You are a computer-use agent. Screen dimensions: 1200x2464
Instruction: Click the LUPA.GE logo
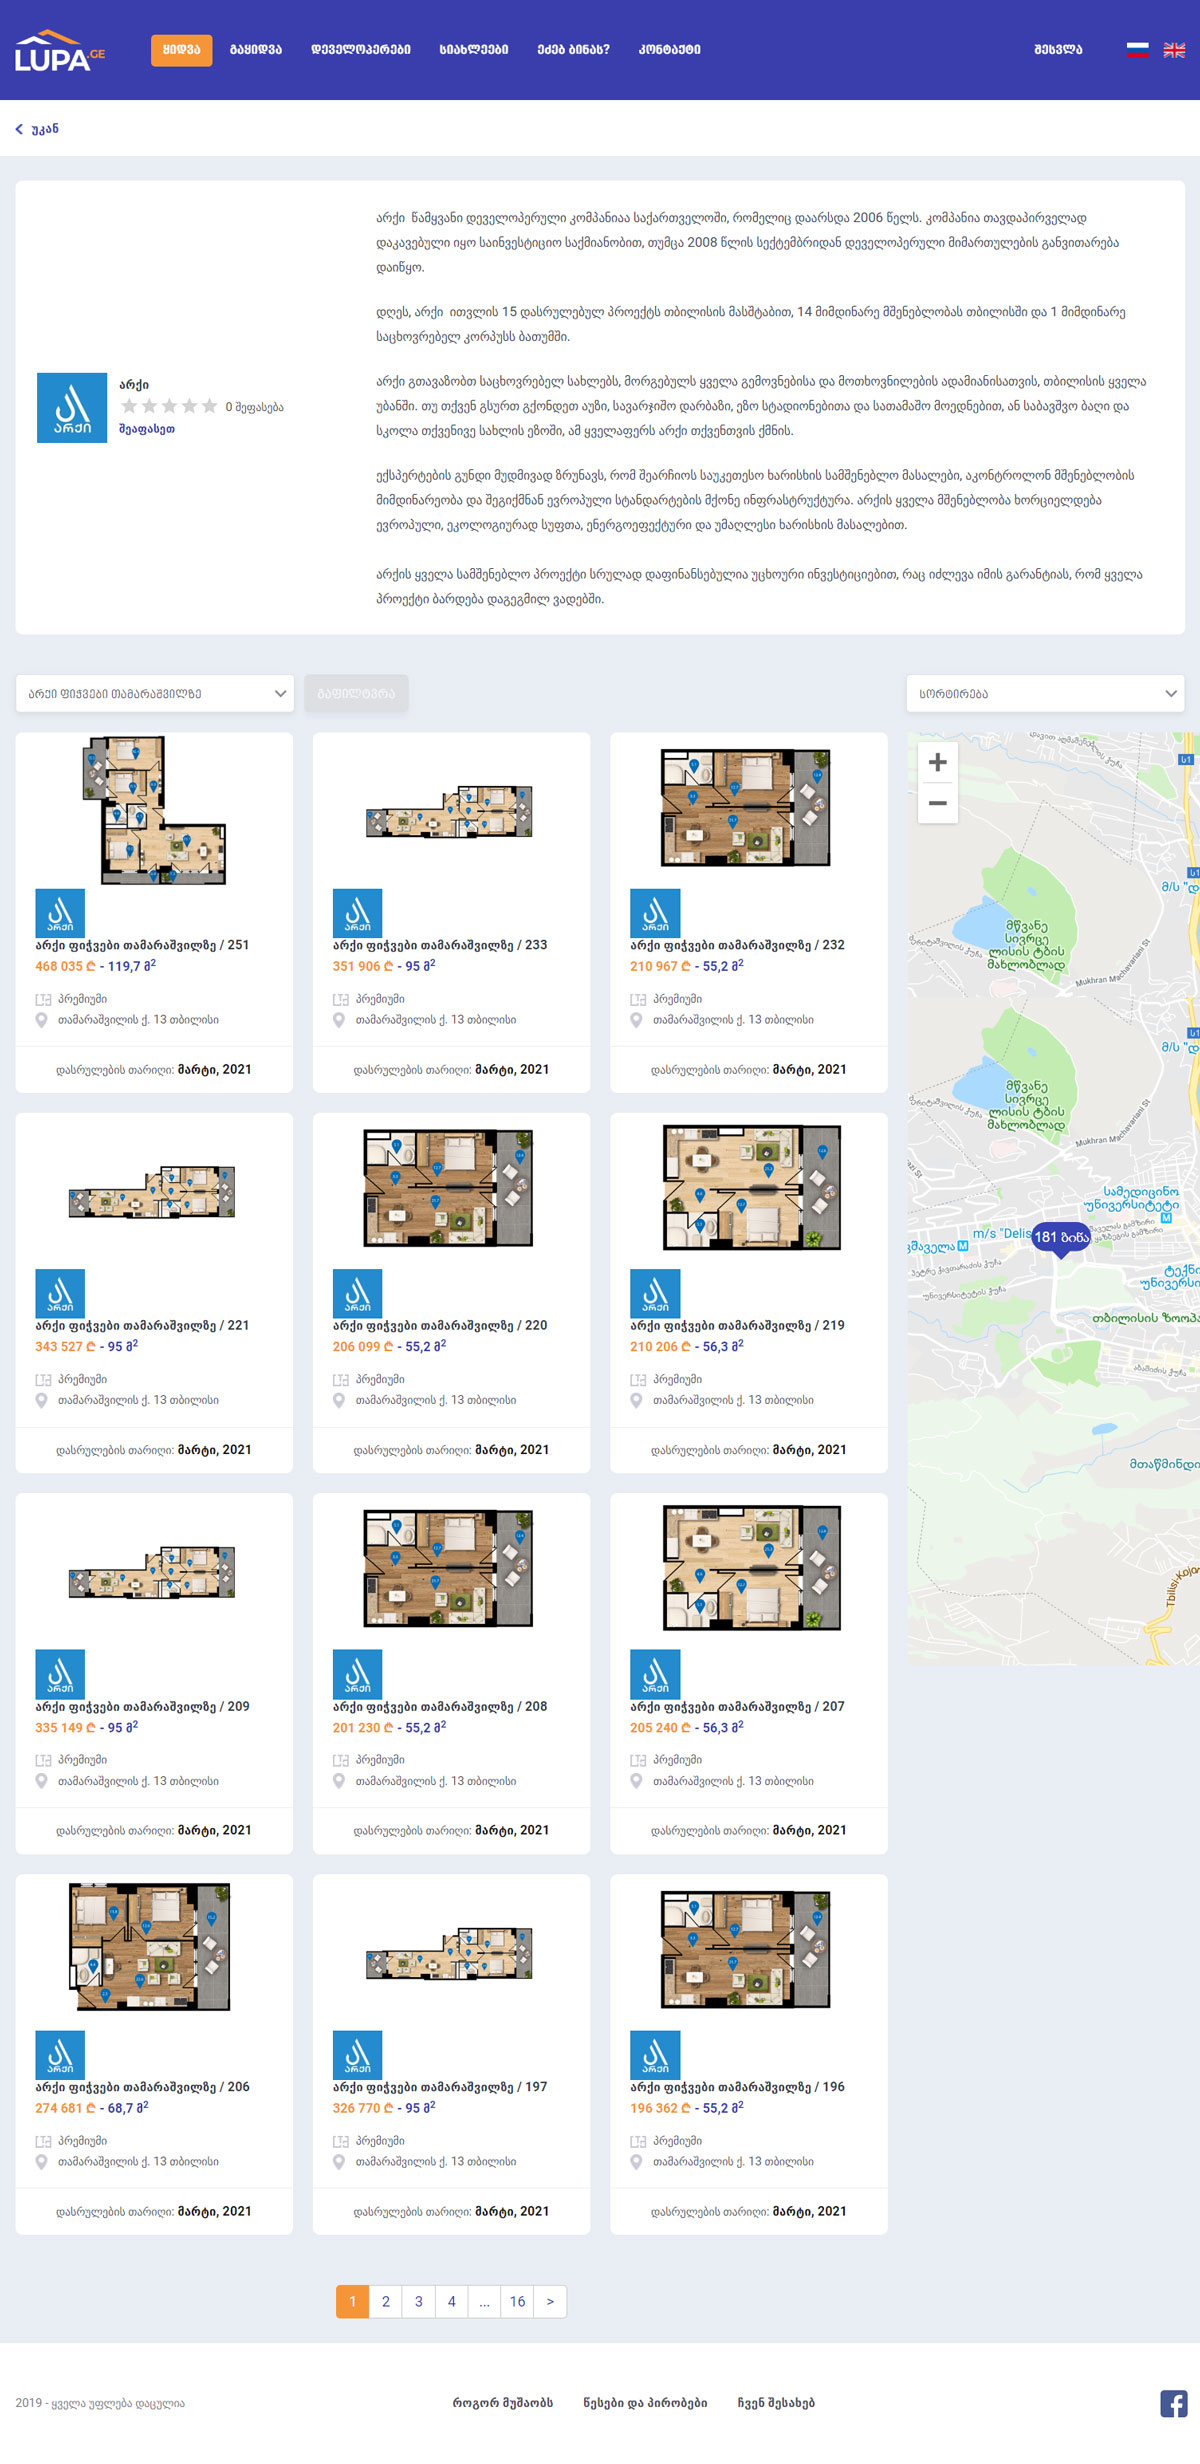(59, 51)
